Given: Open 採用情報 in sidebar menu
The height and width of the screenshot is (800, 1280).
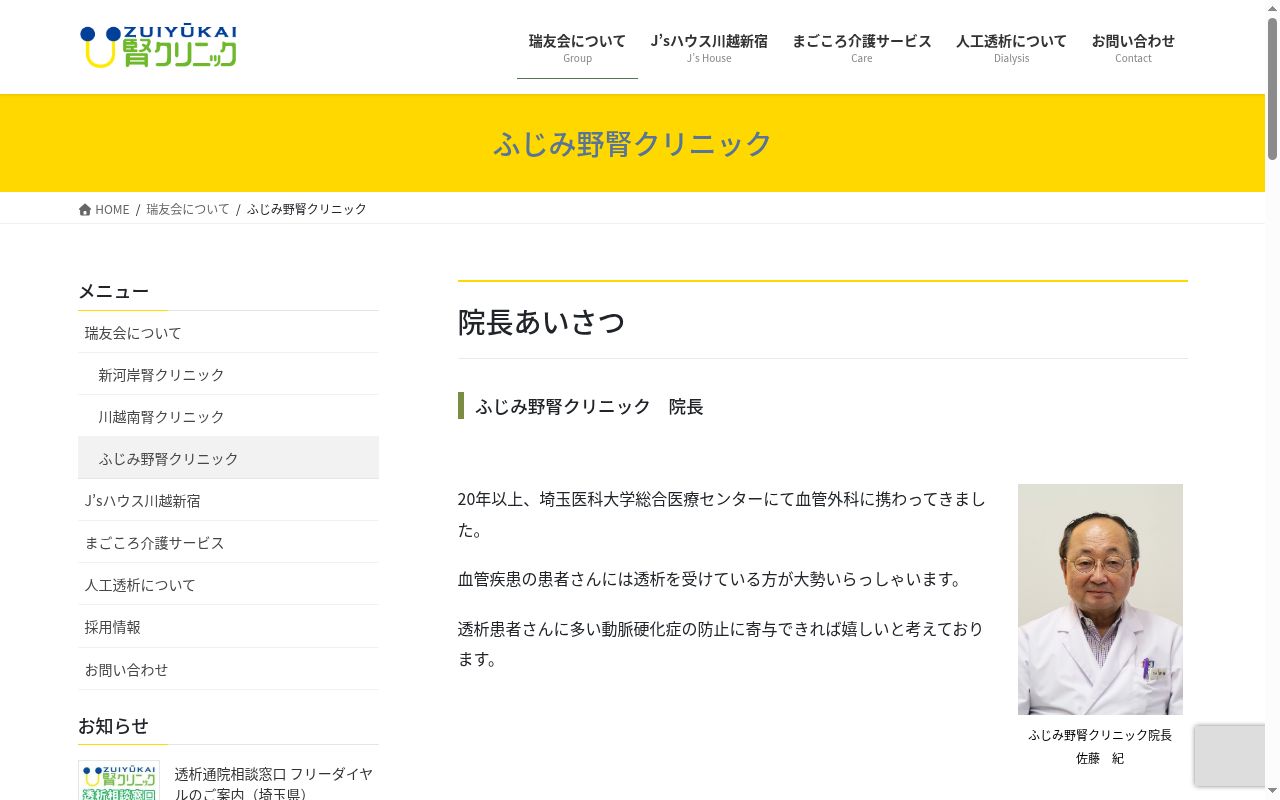Looking at the screenshot, I should 228,626.
